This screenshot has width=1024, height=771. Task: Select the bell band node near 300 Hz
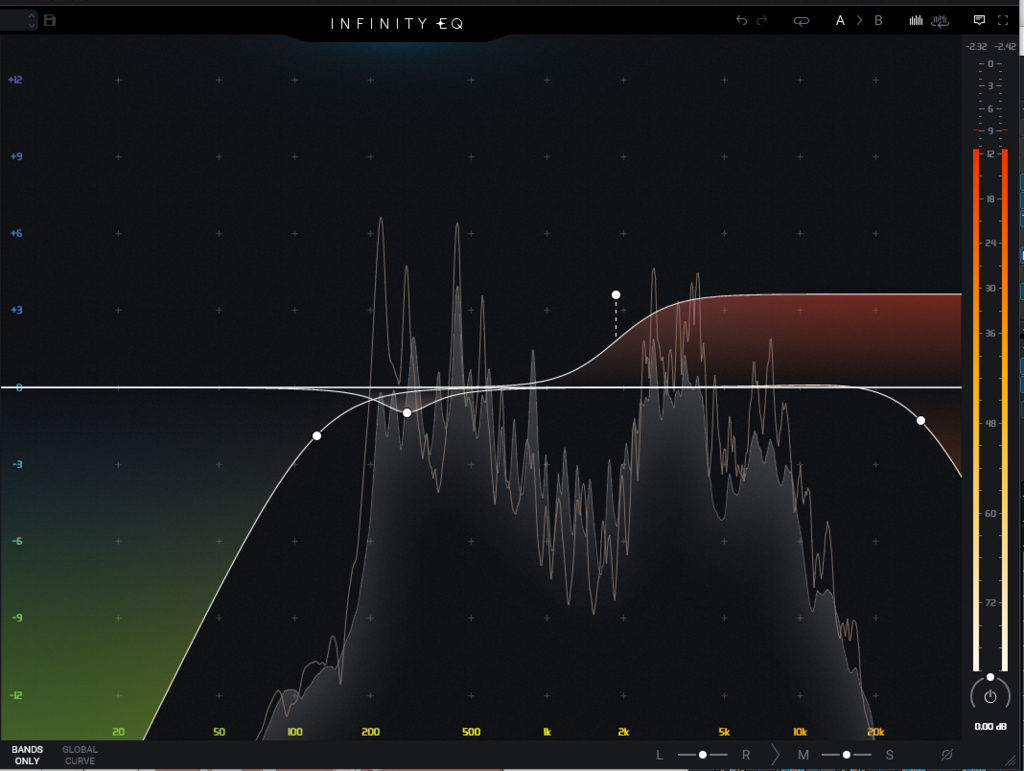point(407,413)
